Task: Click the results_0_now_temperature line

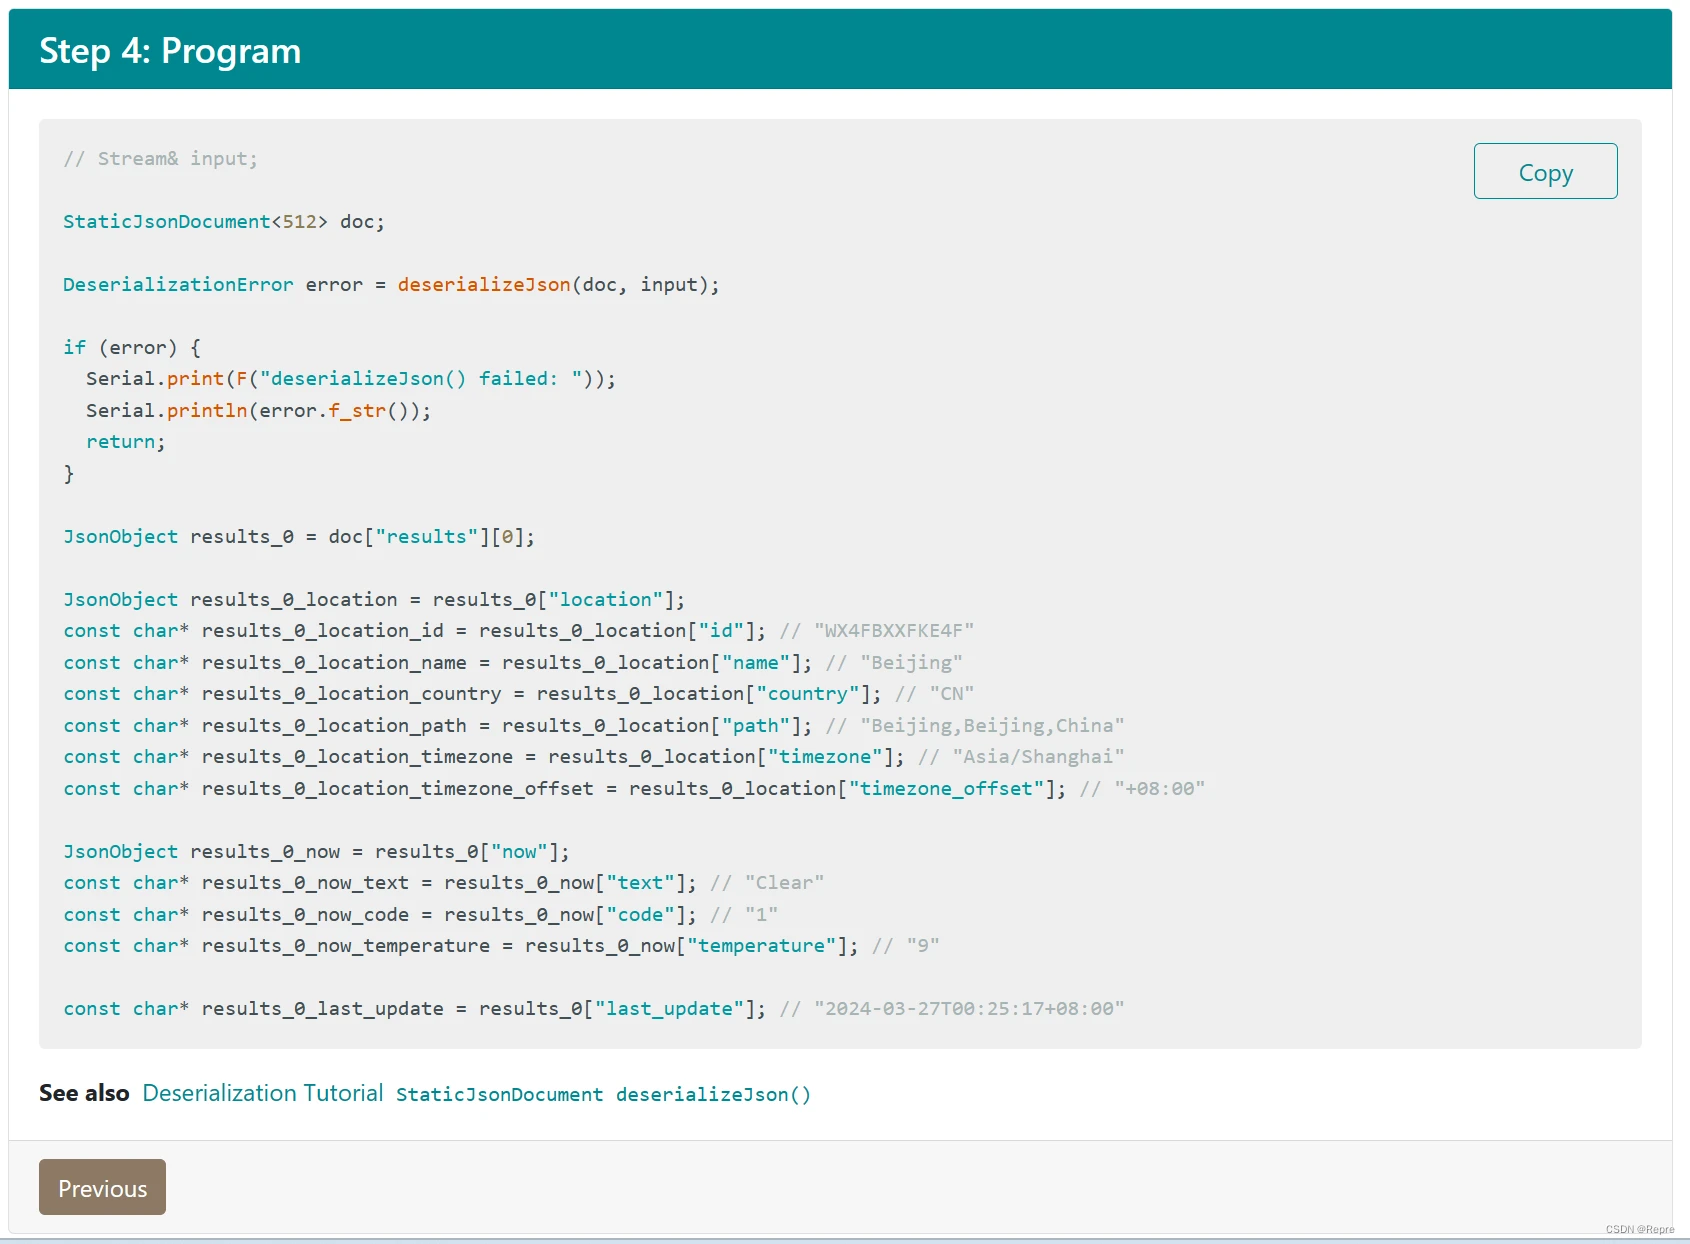Action: (501, 946)
